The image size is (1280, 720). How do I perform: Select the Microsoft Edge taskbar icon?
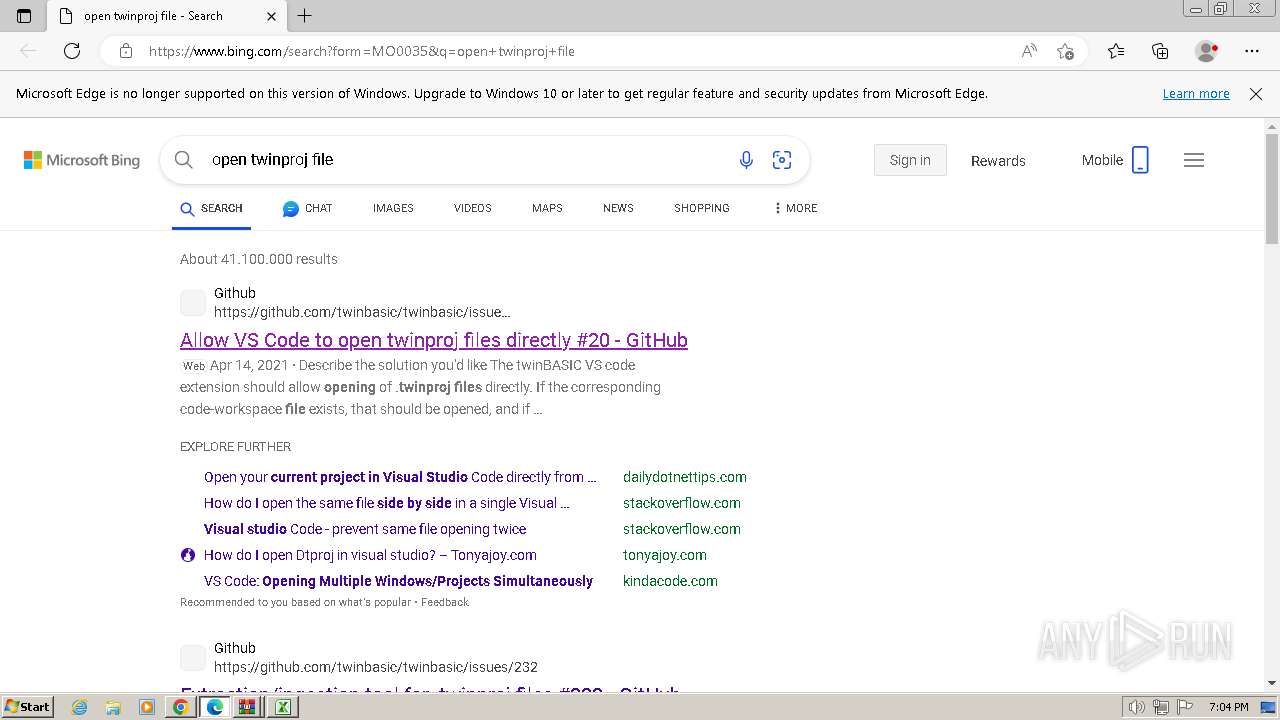point(214,707)
